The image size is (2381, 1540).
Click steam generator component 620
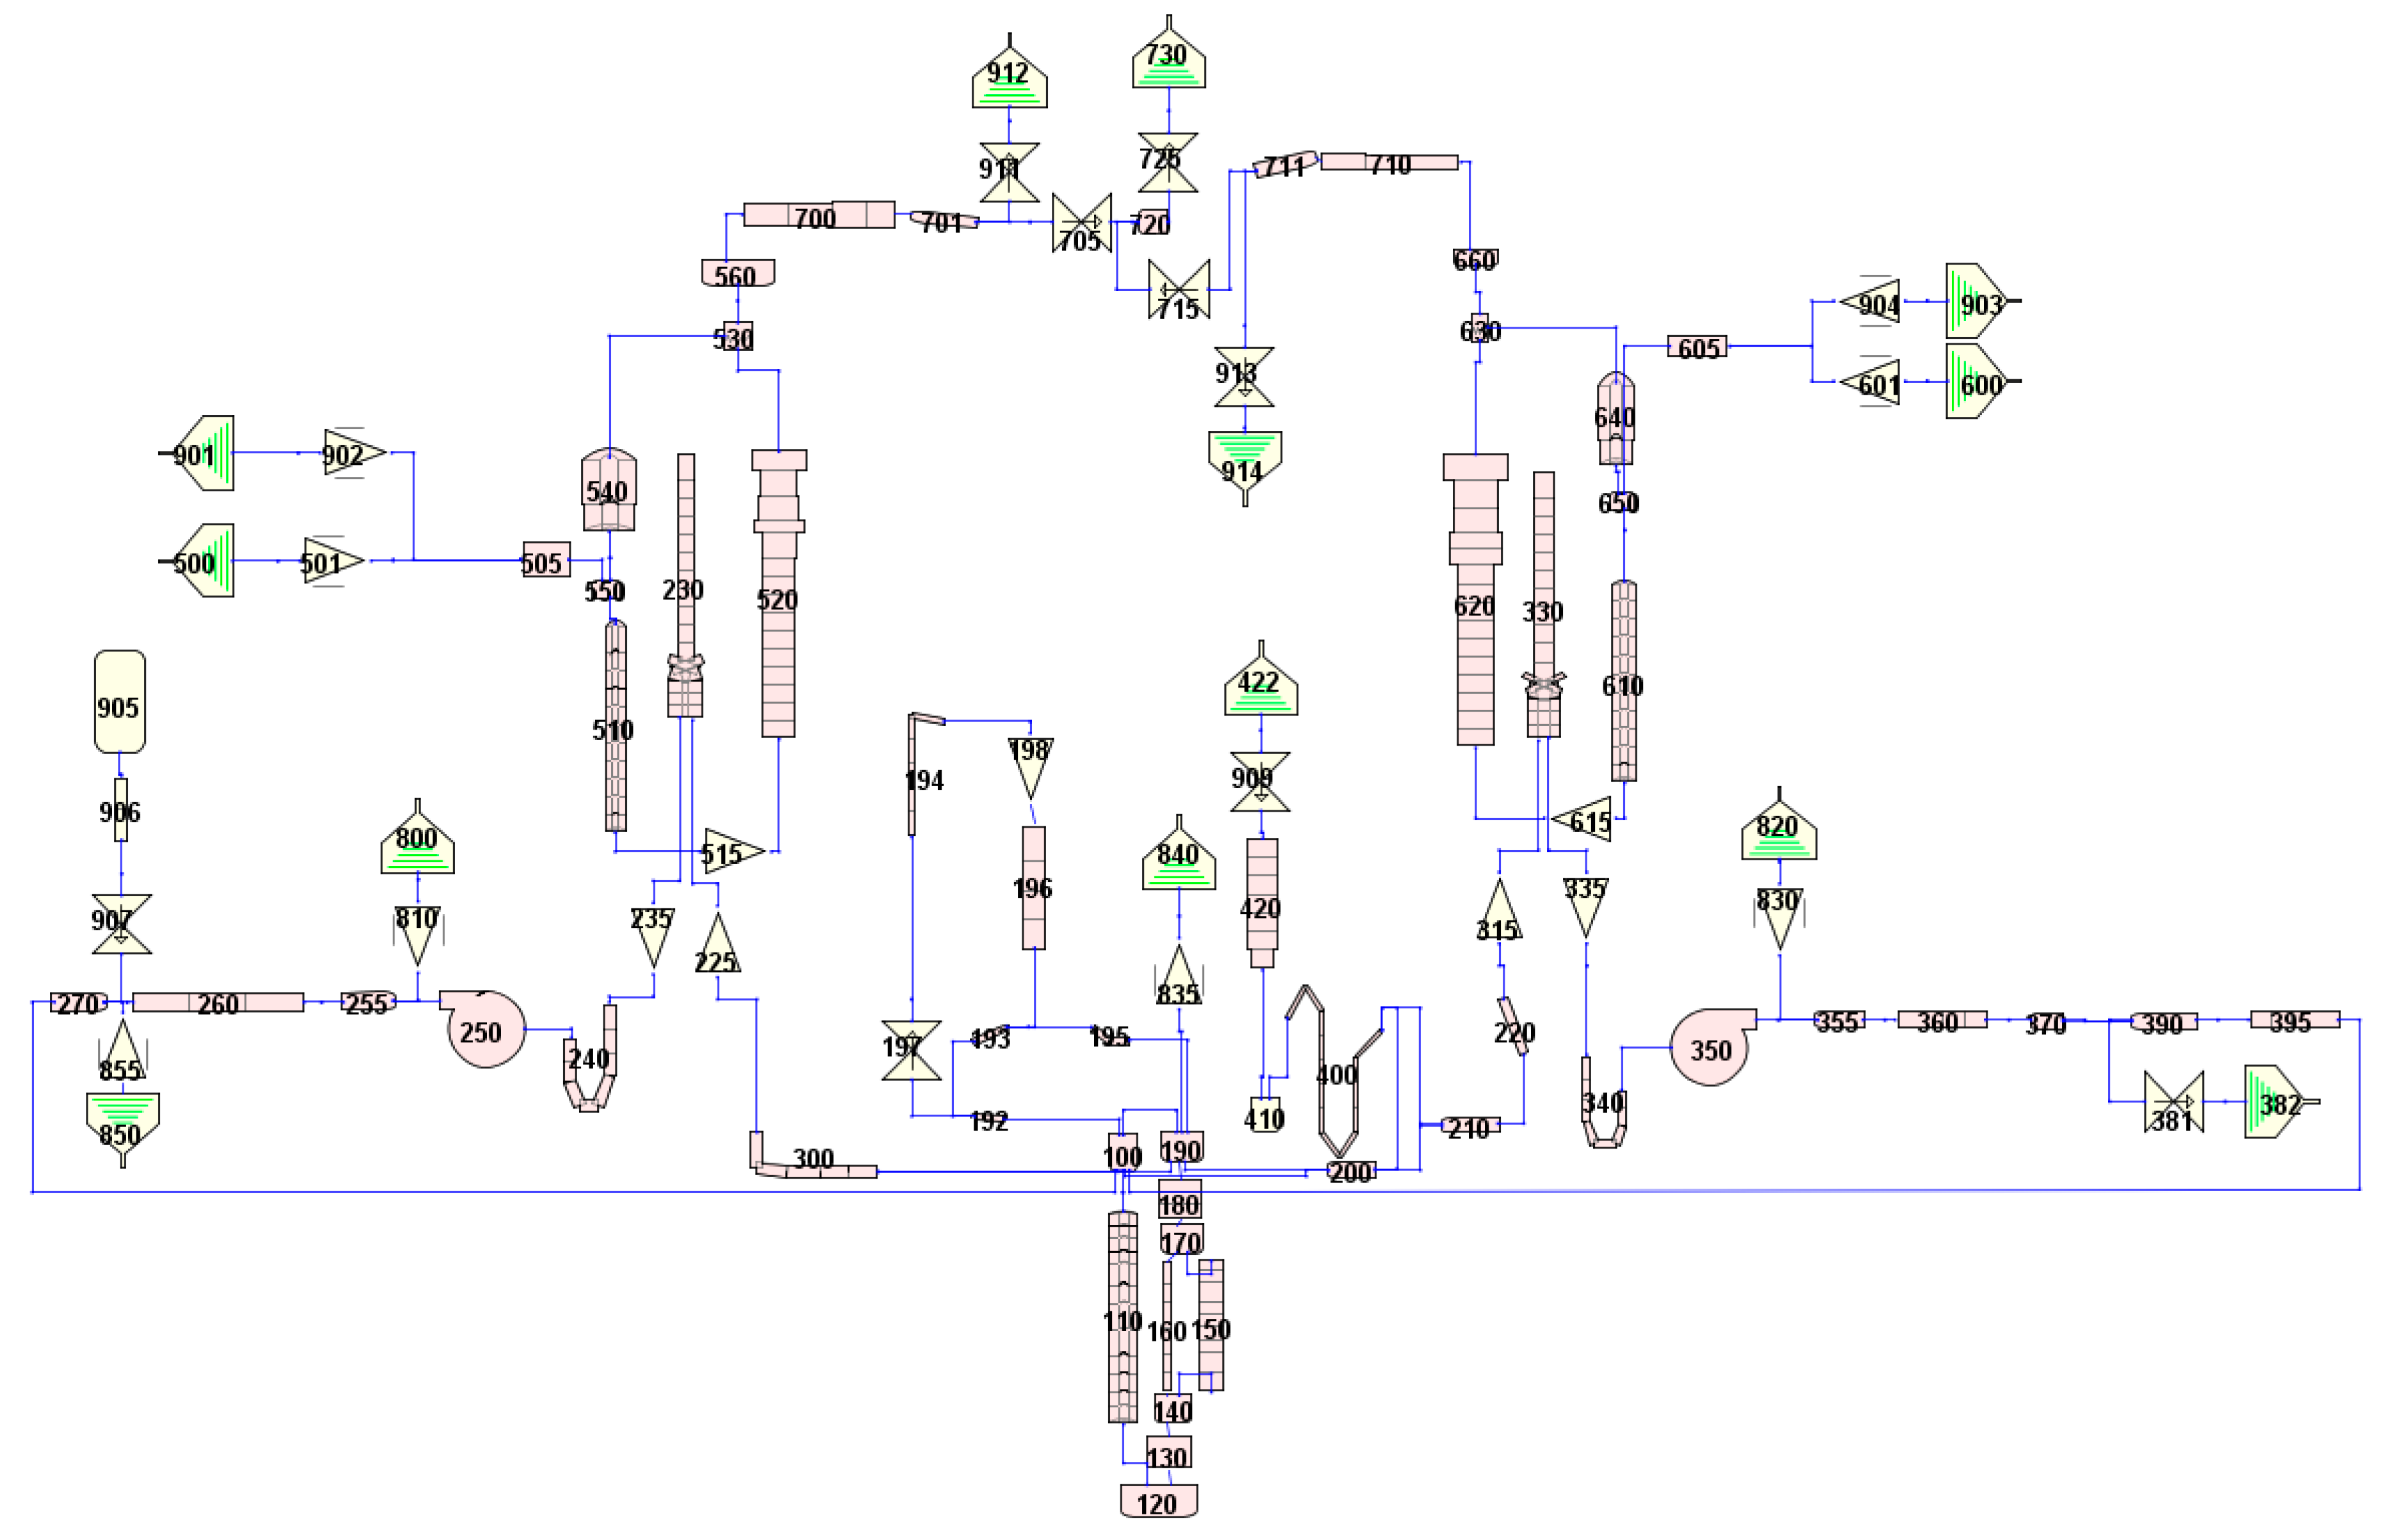[1474, 605]
